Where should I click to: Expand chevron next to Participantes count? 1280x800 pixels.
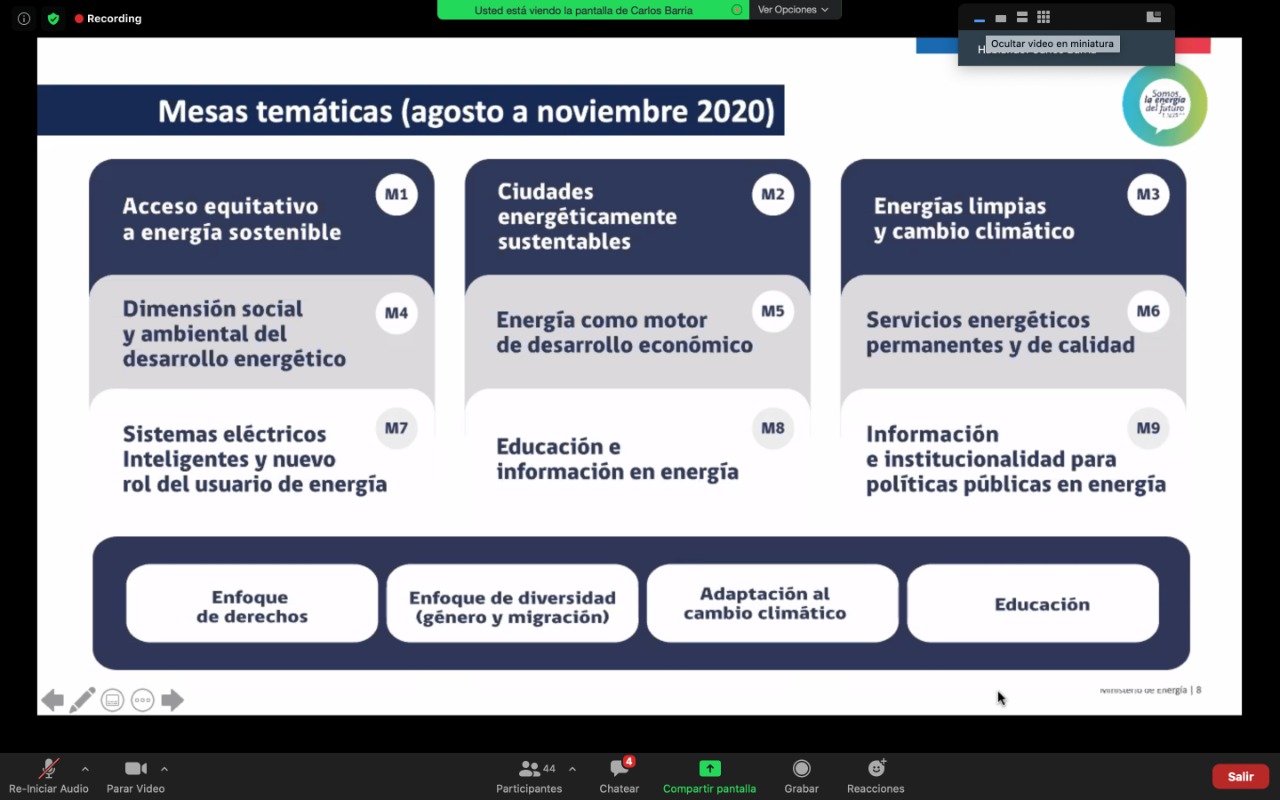(x=572, y=769)
